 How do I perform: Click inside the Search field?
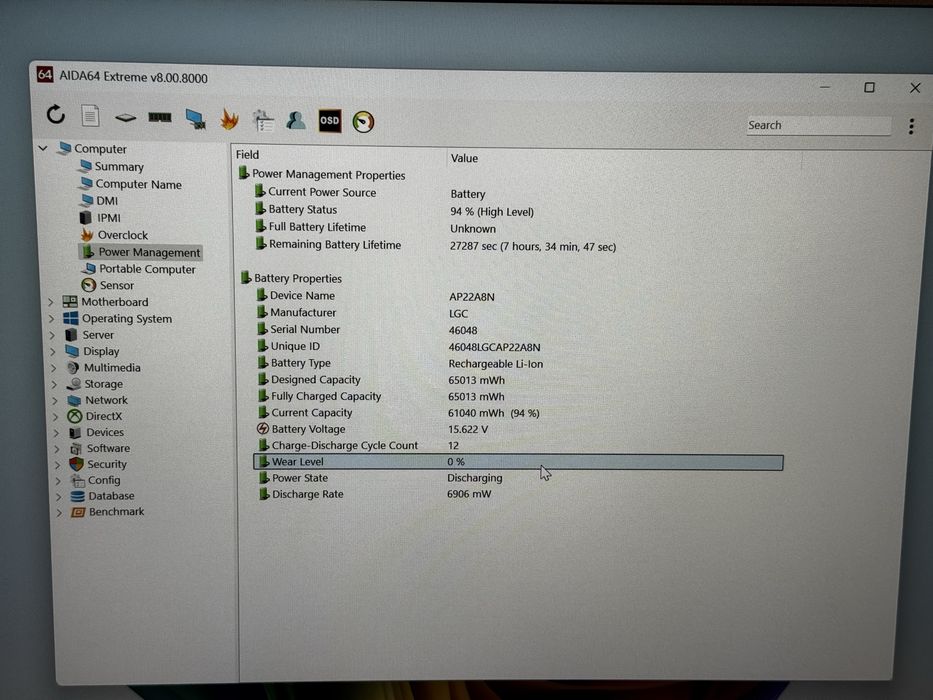(818, 126)
